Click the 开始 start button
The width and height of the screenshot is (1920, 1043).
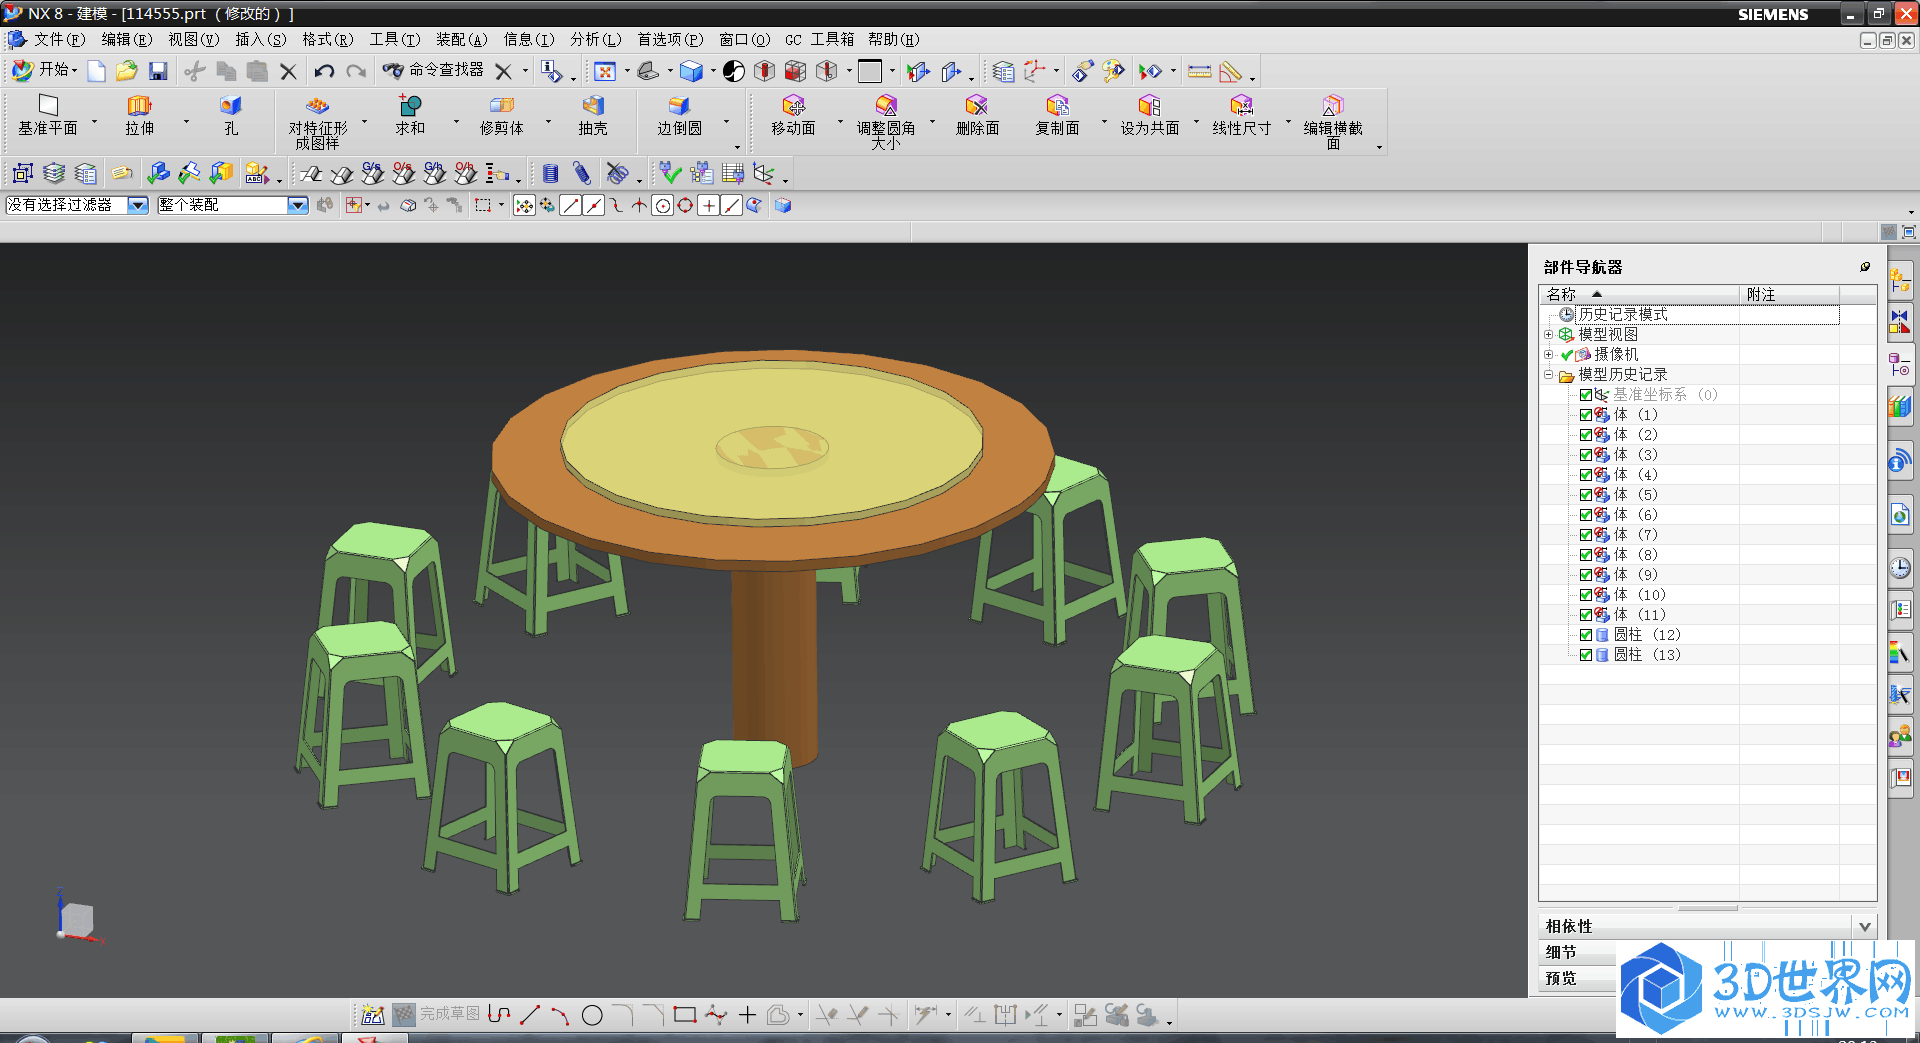45,70
